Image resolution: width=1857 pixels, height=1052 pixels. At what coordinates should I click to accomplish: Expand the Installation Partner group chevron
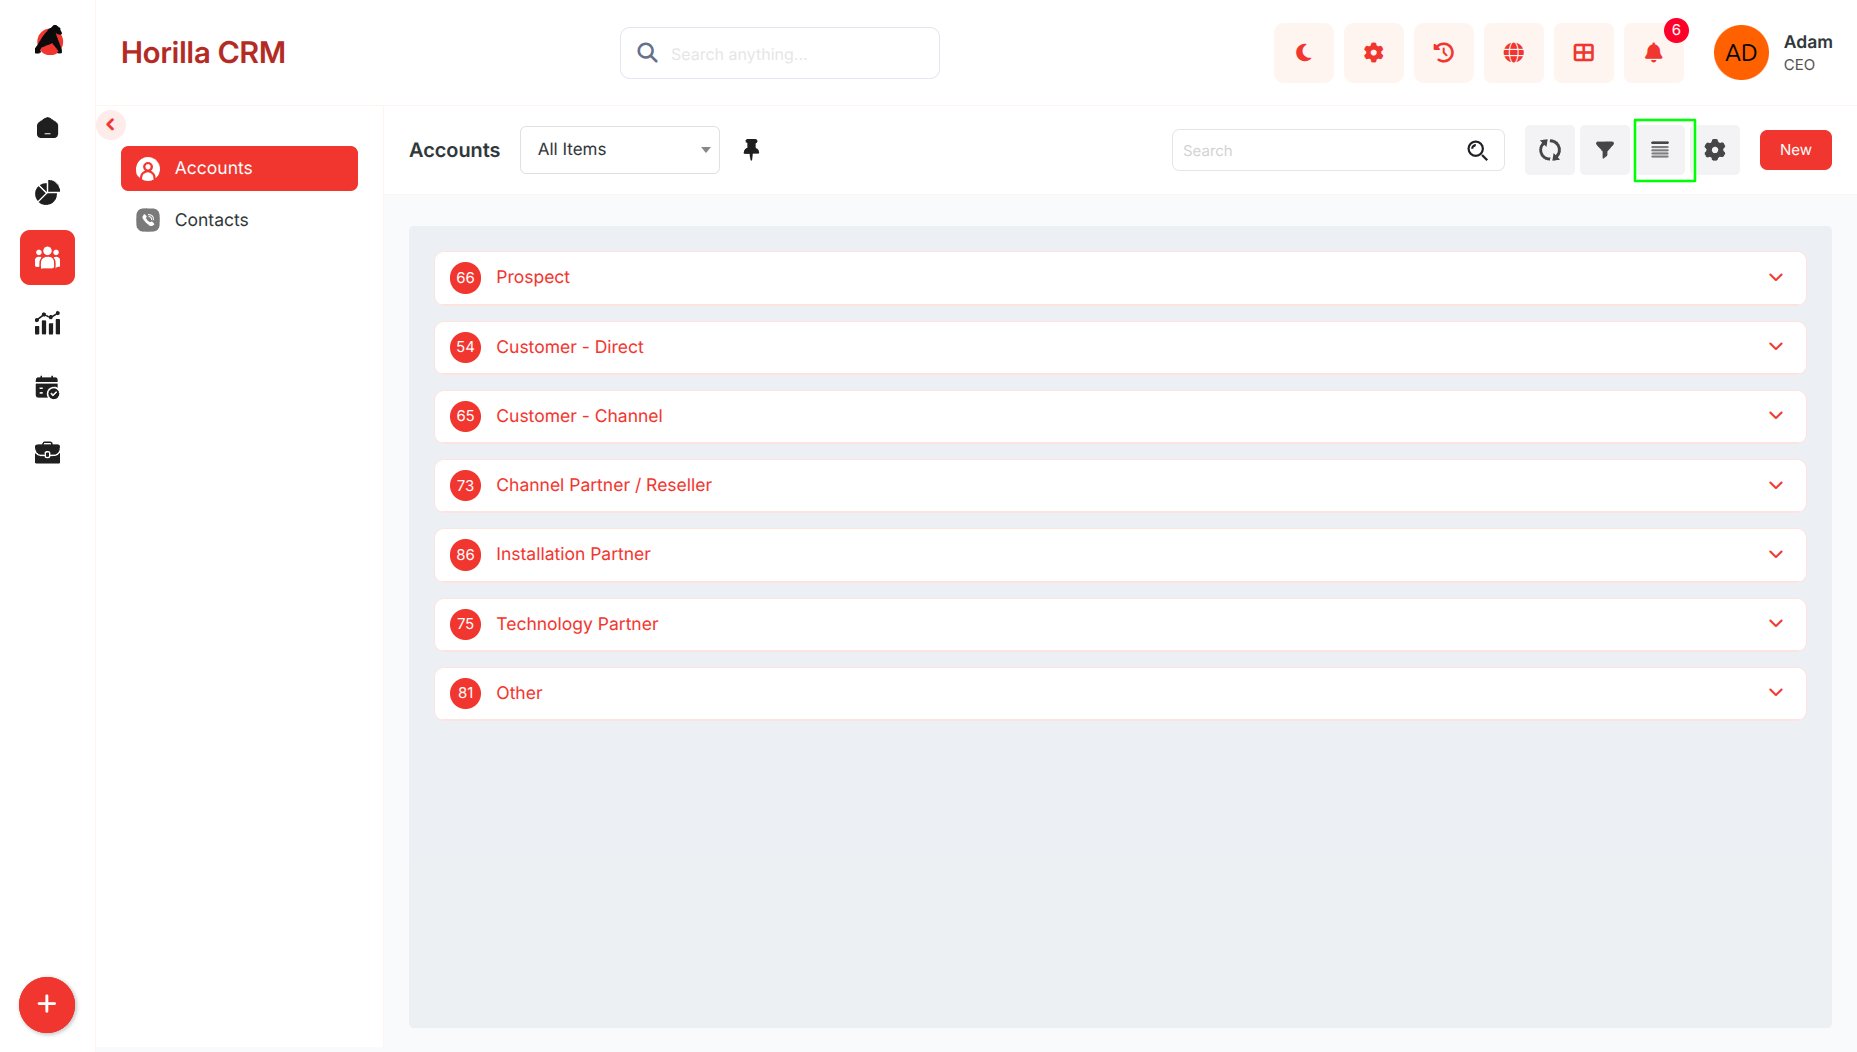point(1776,555)
